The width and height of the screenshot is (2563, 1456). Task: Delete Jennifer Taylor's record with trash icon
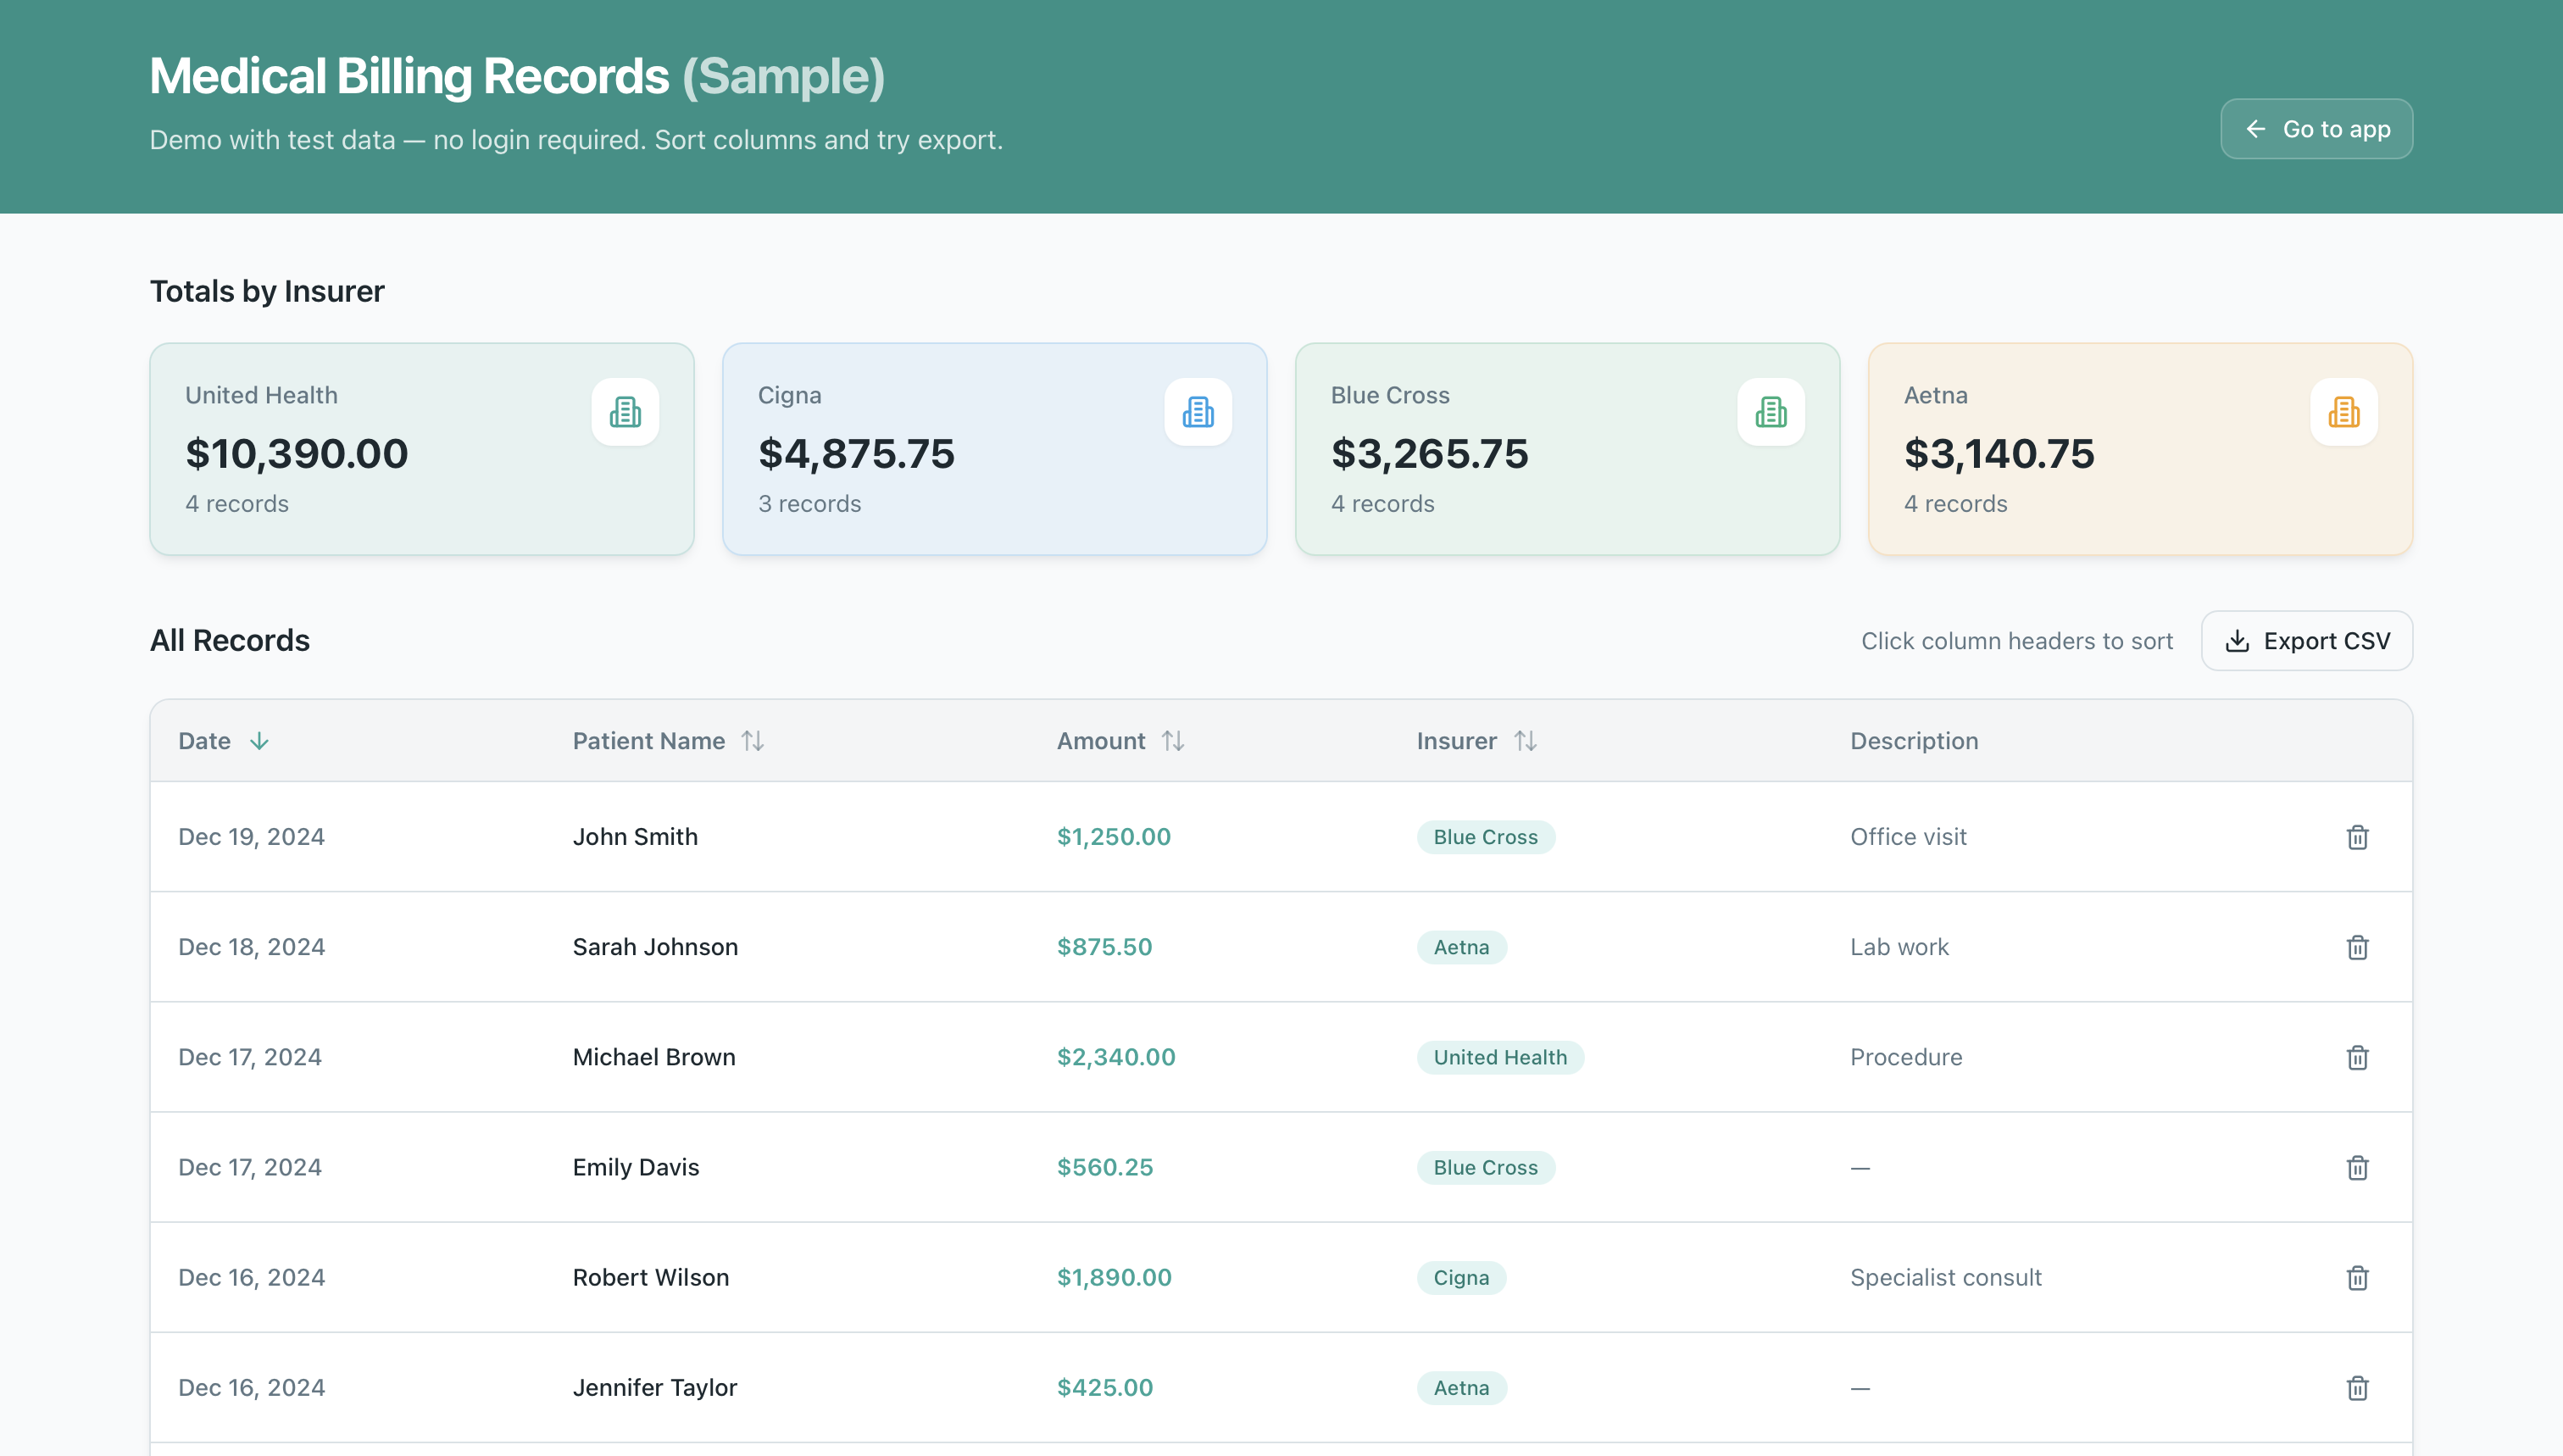(2357, 1387)
